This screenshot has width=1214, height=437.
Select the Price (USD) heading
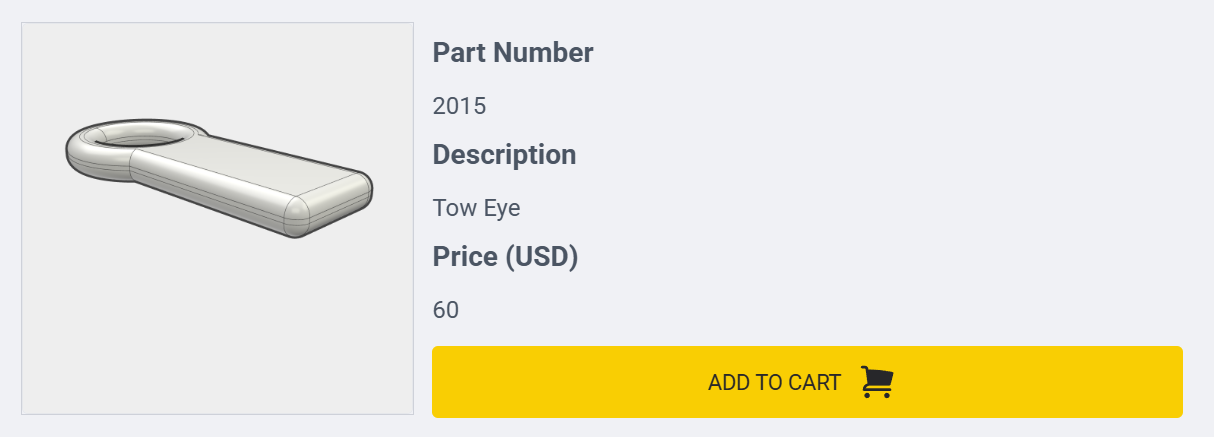pos(505,257)
